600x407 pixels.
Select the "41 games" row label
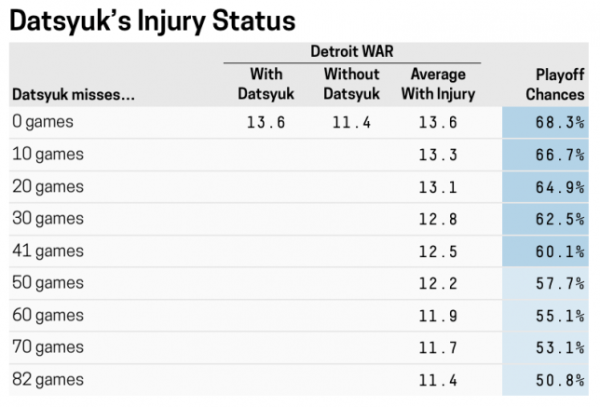pyautogui.click(x=49, y=251)
